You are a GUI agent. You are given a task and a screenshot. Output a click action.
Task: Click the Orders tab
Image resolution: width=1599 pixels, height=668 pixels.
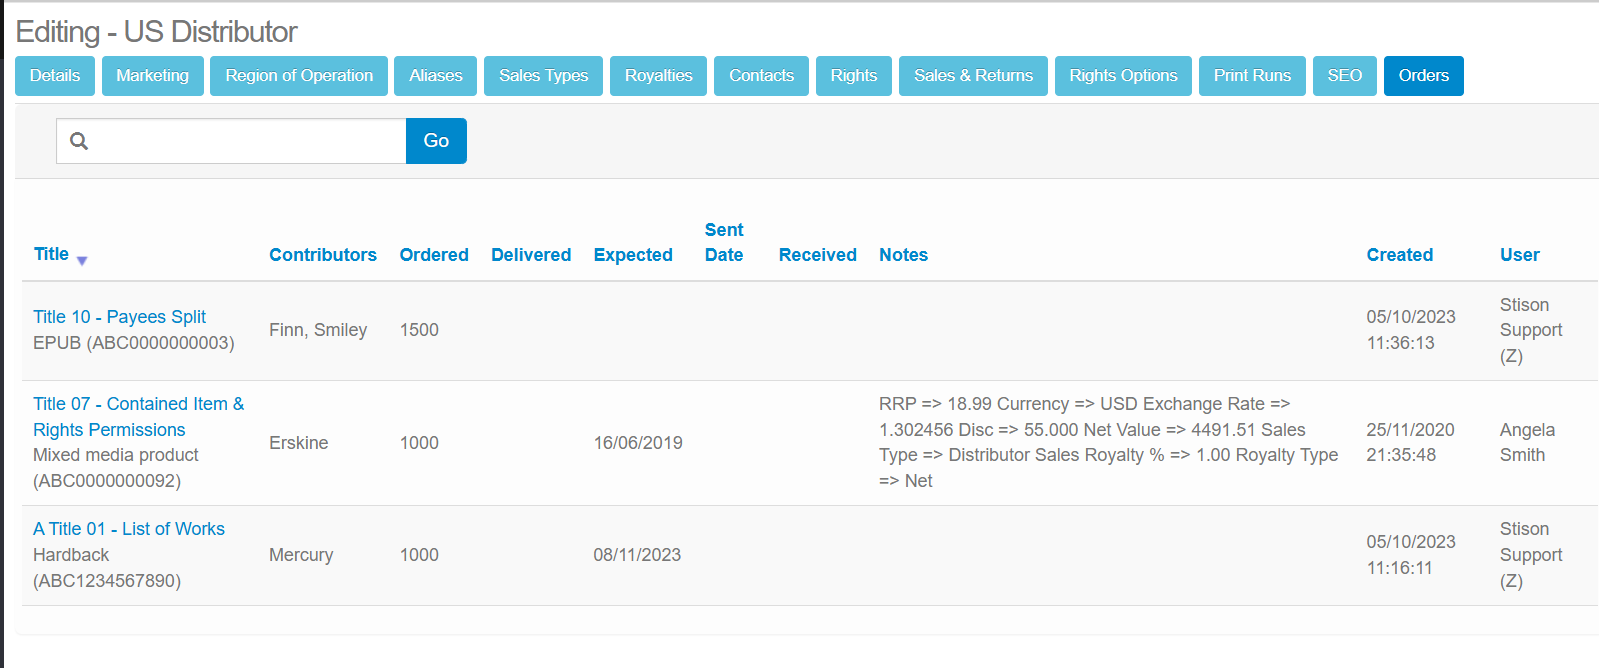[1423, 76]
